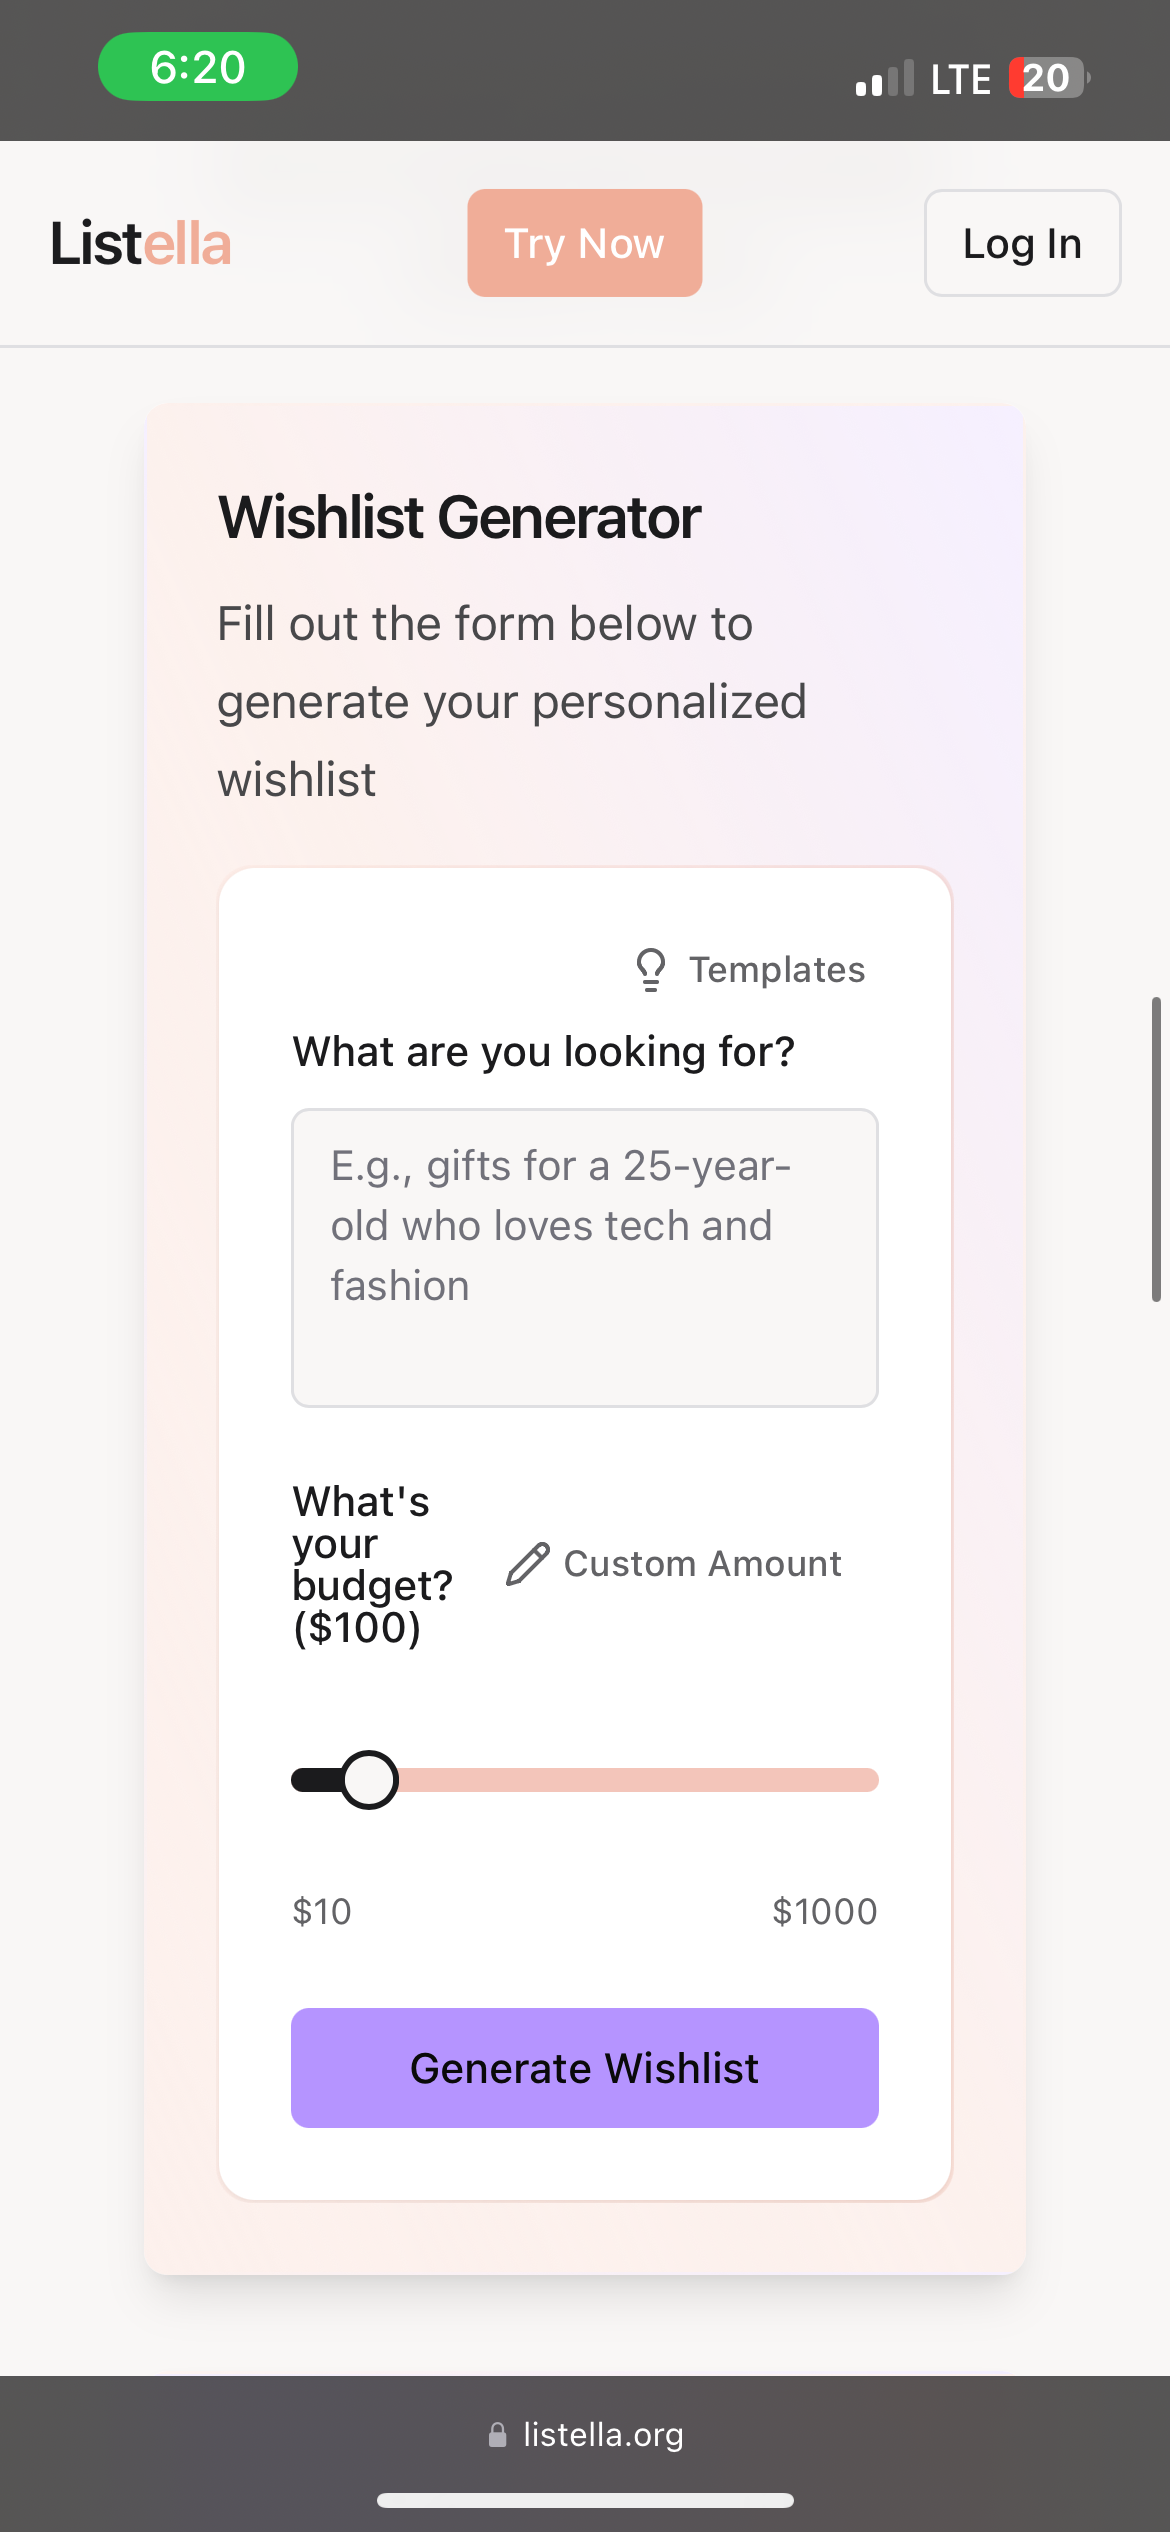Tap the listella.org address bar
The width and height of the screenshot is (1170, 2532).
pyautogui.click(x=585, y=2434)
